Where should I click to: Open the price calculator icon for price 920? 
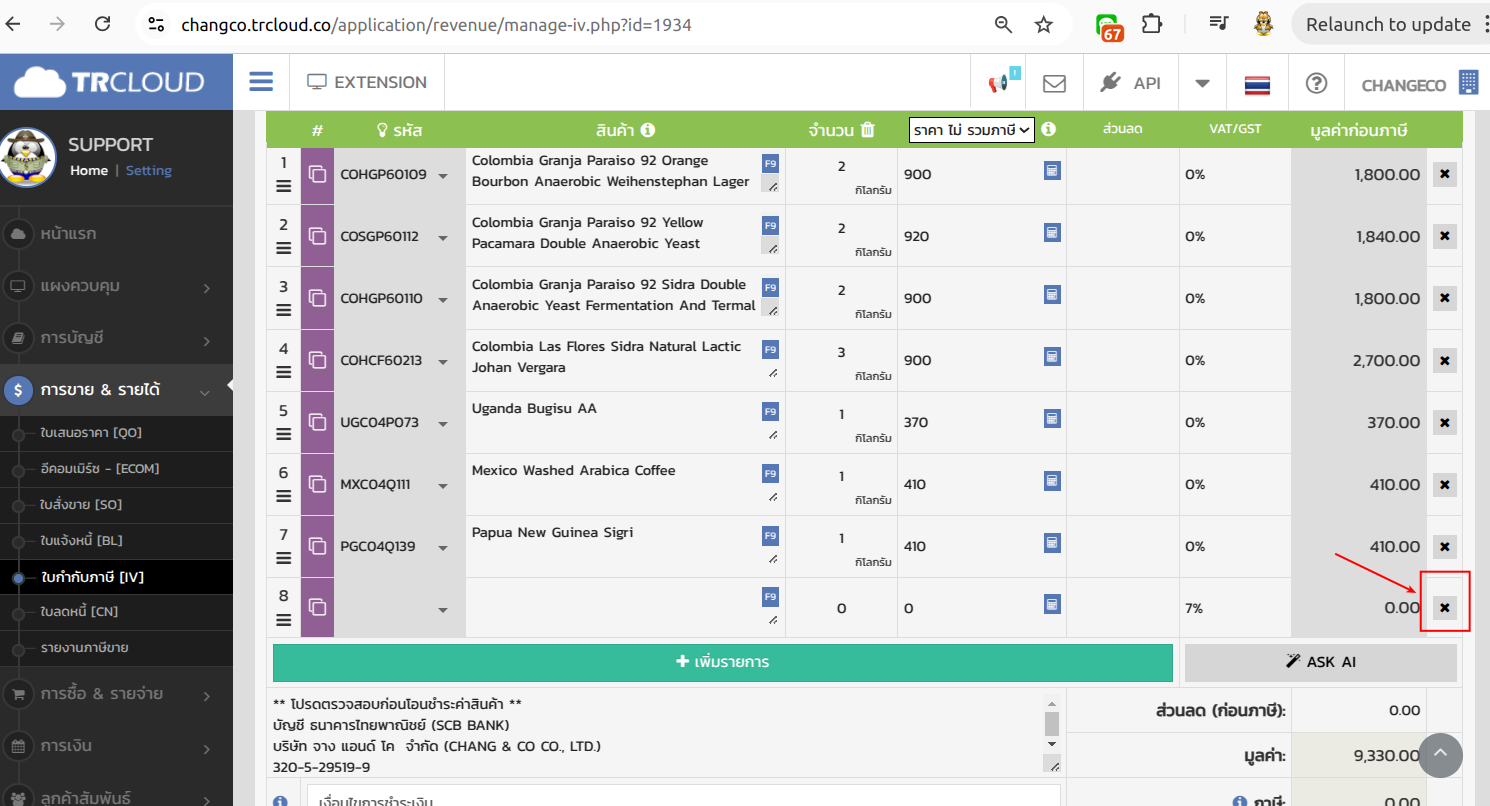click(1052, 232)
